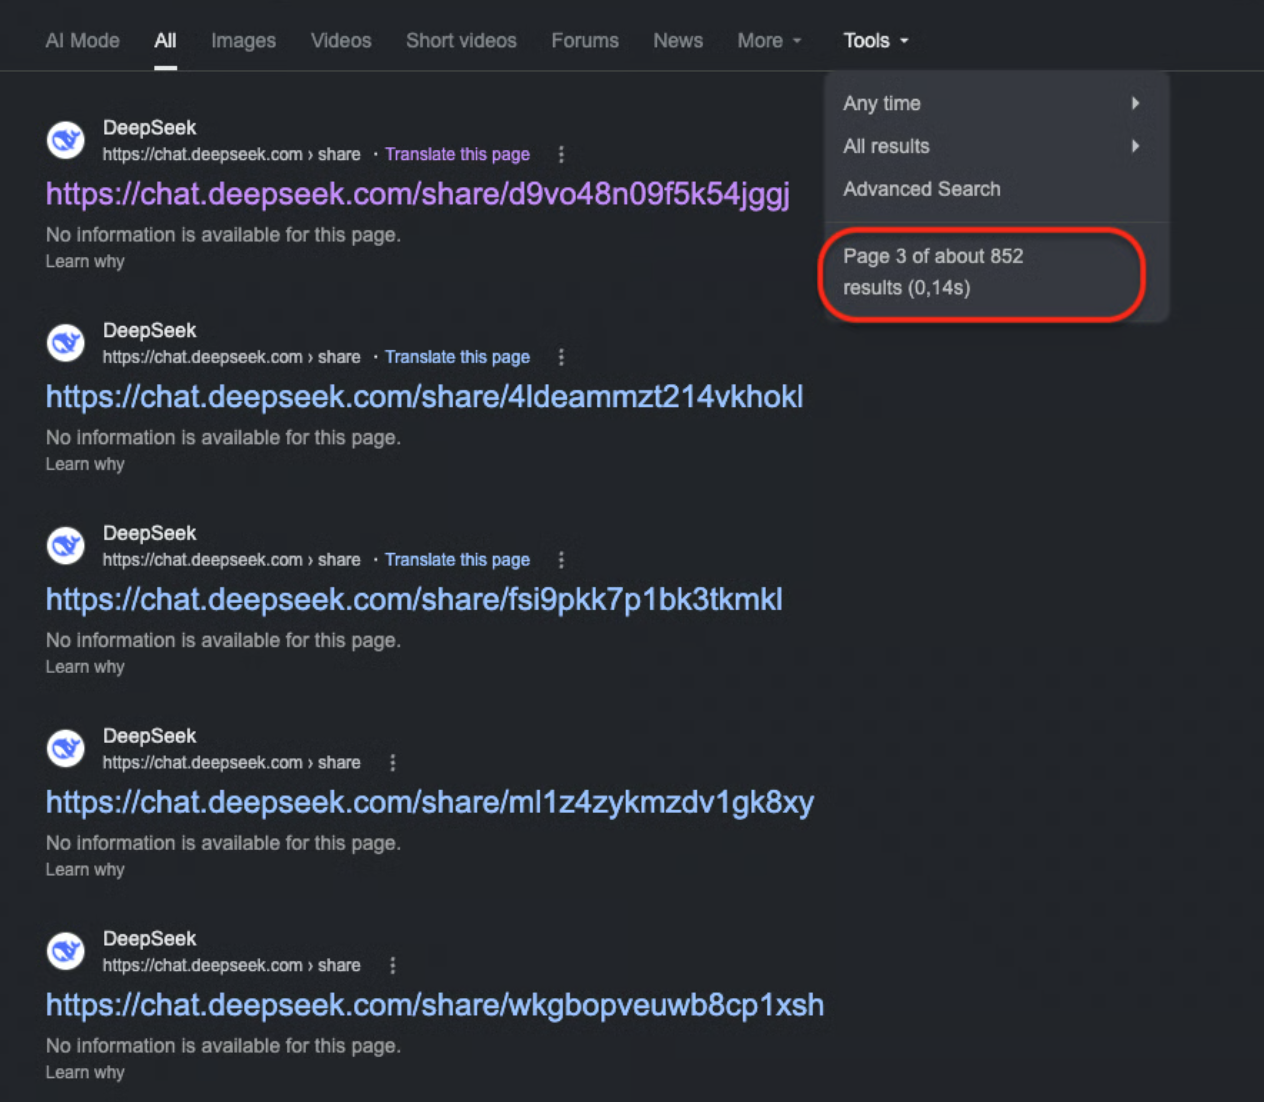Screen dimensions: 1264x1102
Task: Click DeepSeek site name of wkgbopveuwb8cp1xsh result
Action: [149, 939]
